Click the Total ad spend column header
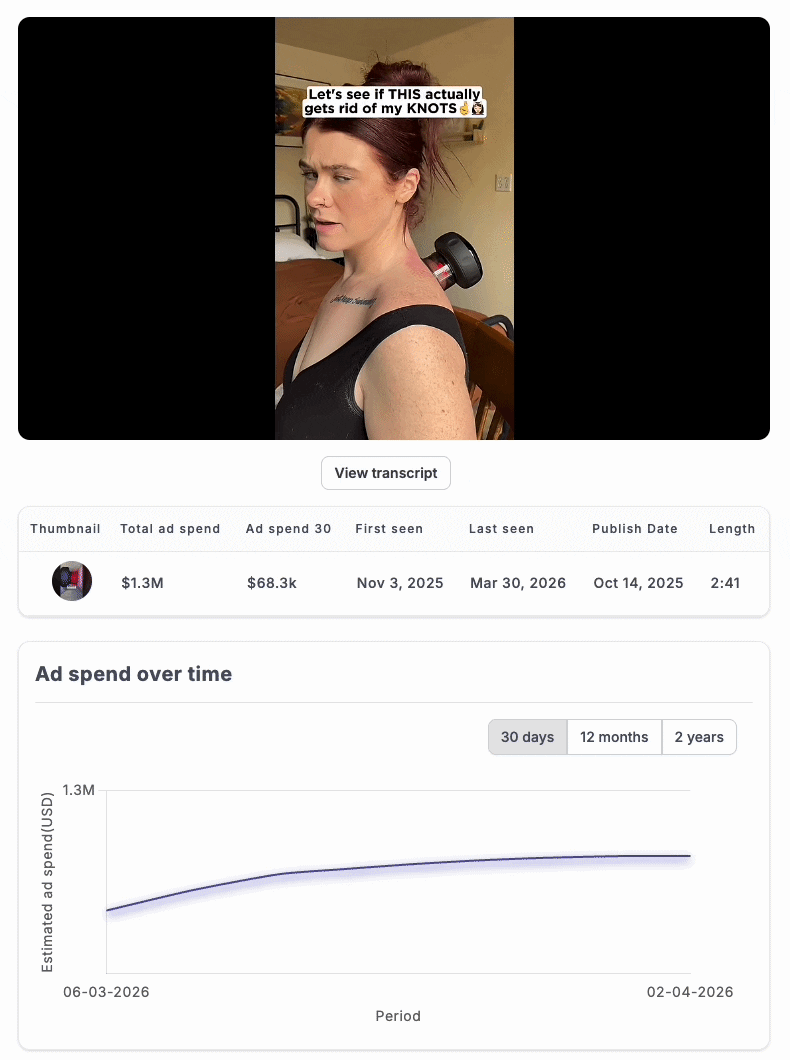The image size is (790, 1060). click(170, 529)
